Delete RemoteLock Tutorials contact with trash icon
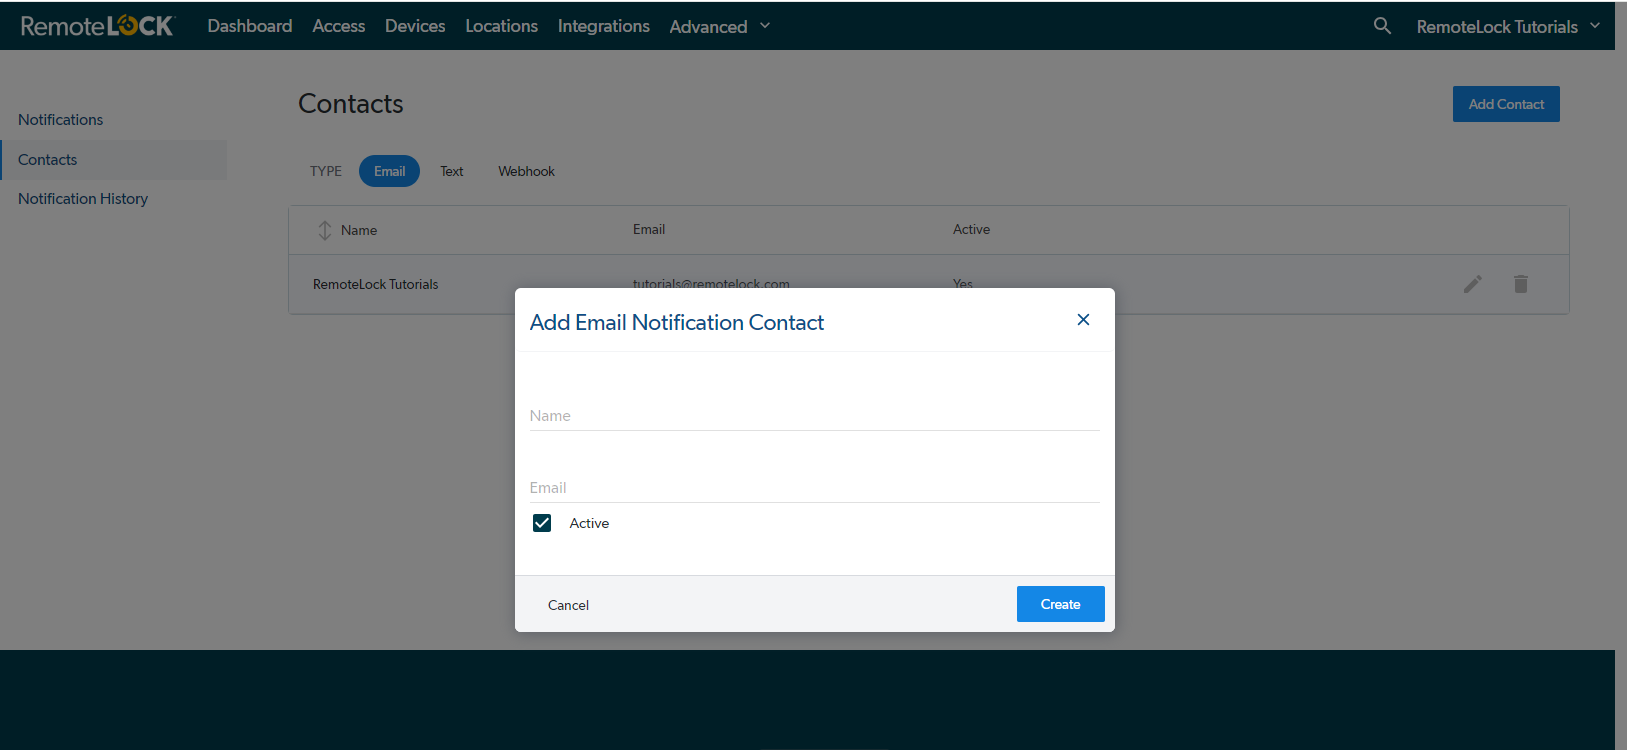The width and height of the screenshot is (1627, 750). tap(1520, 284)
